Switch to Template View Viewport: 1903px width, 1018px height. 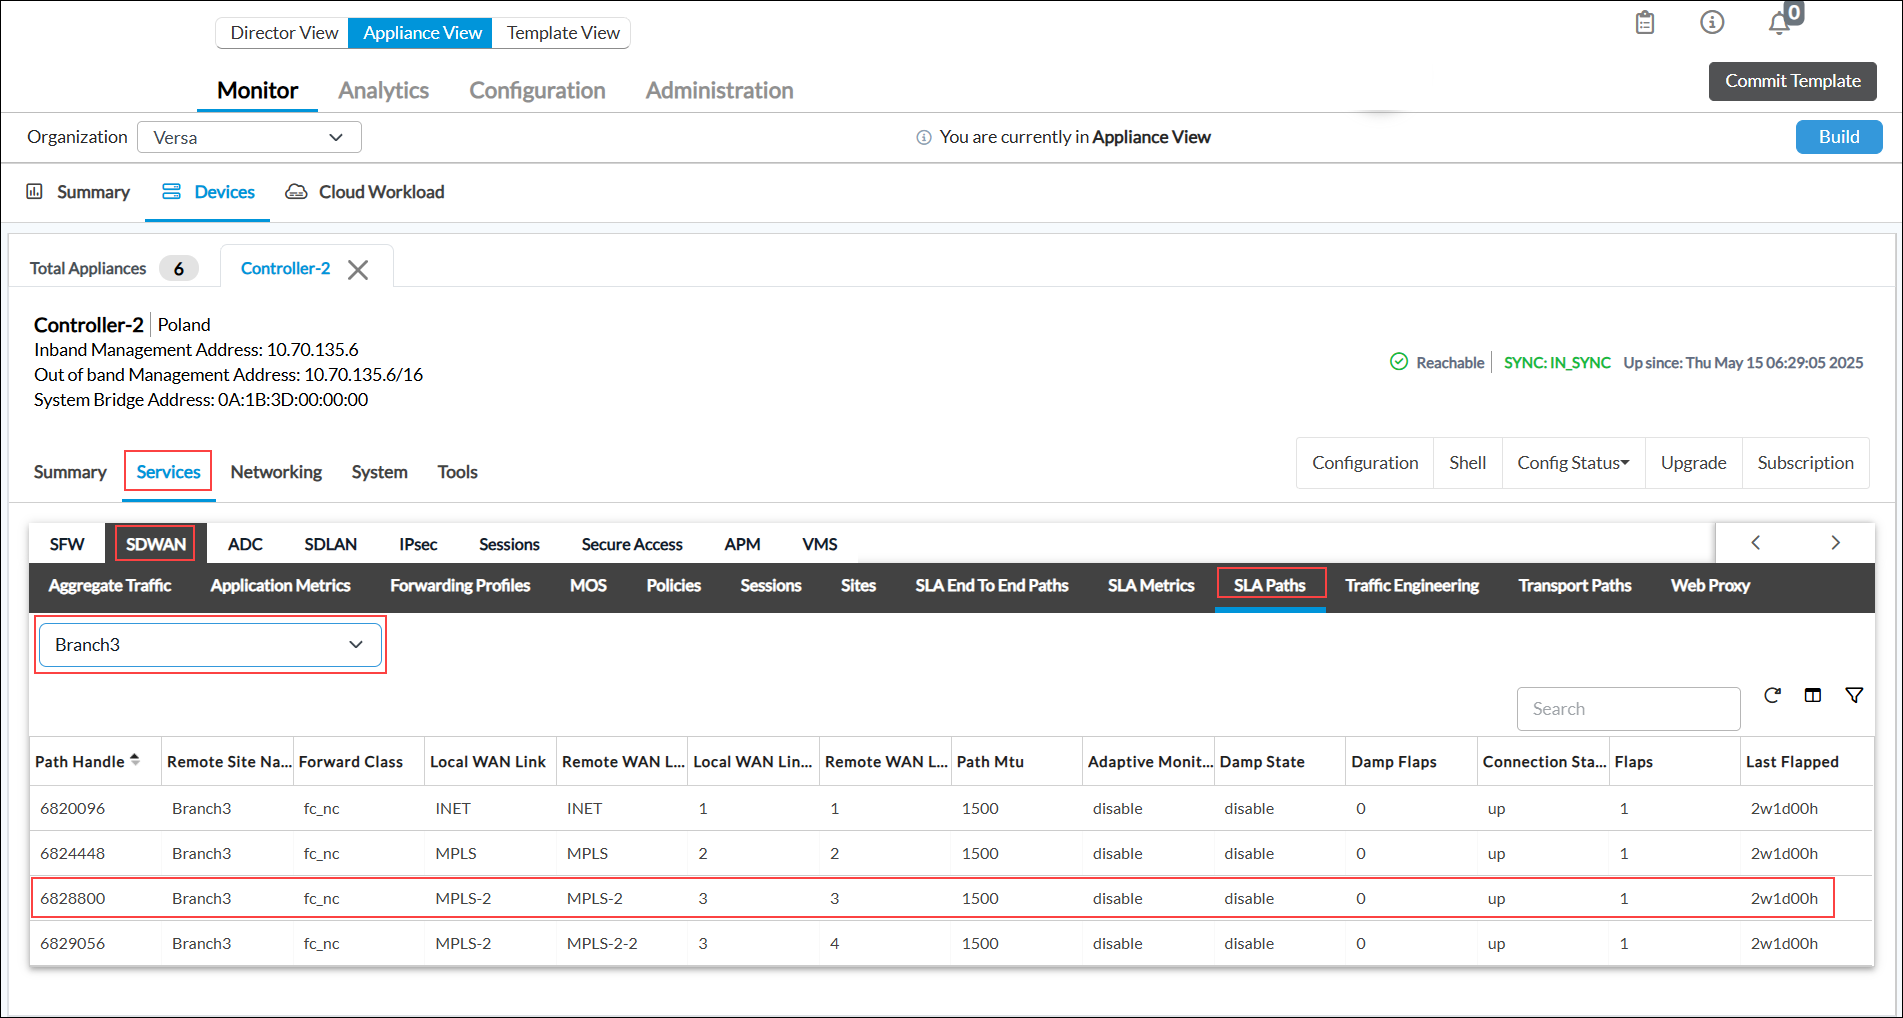[x=563, y=33]
